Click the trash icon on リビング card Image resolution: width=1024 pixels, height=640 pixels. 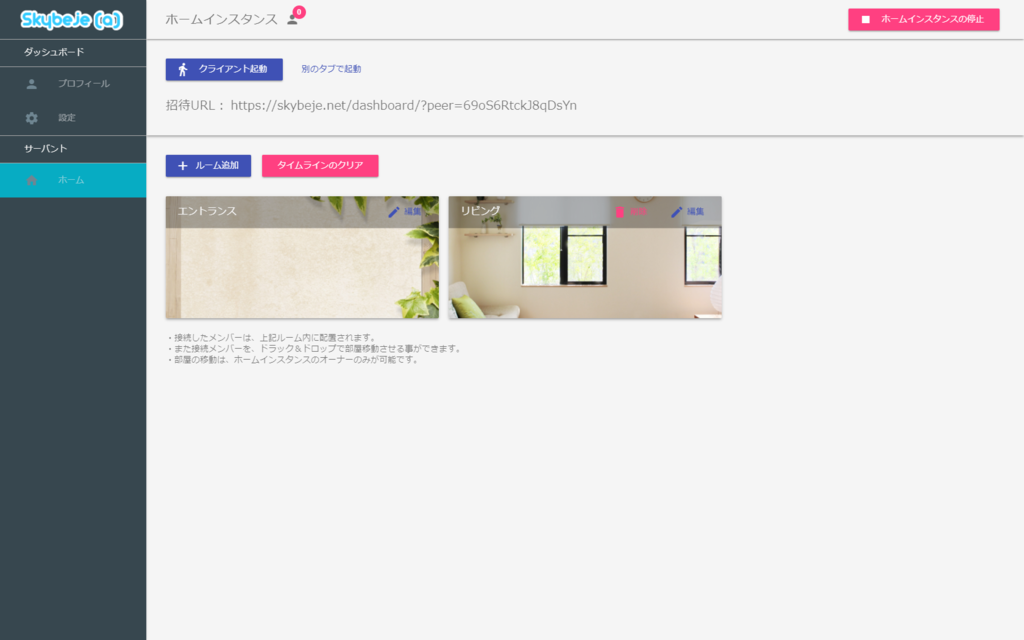(x=620, y=212)
